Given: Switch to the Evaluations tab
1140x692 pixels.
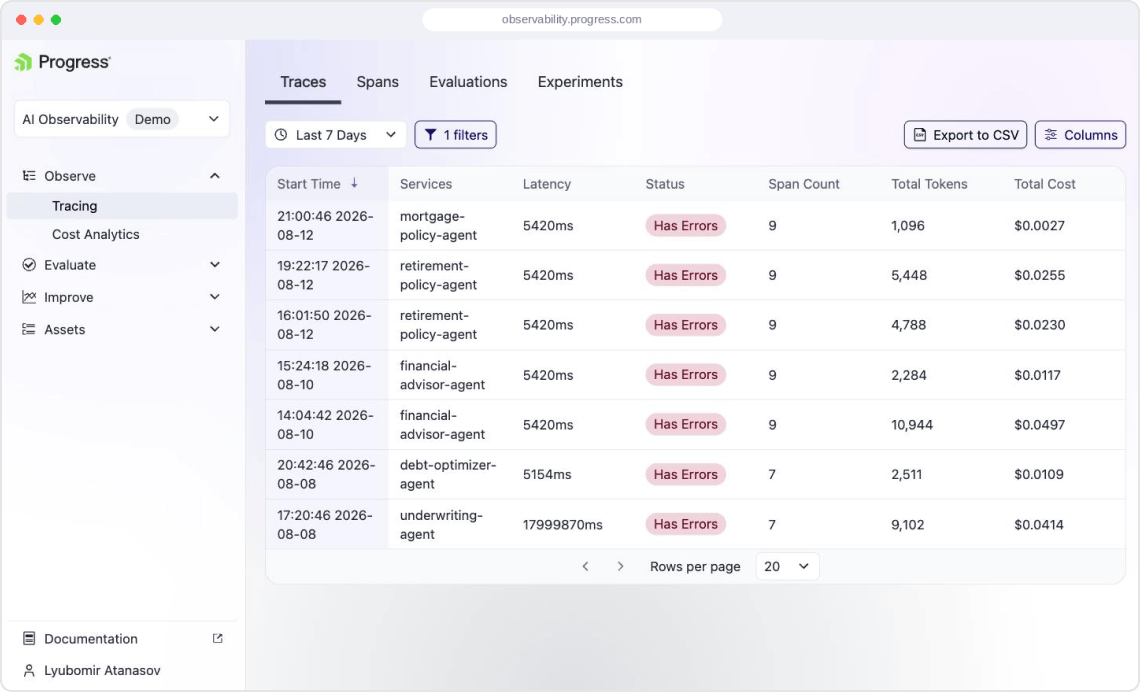Looking at the screenshot, I should pyautogui.click(x=468, y=82).
